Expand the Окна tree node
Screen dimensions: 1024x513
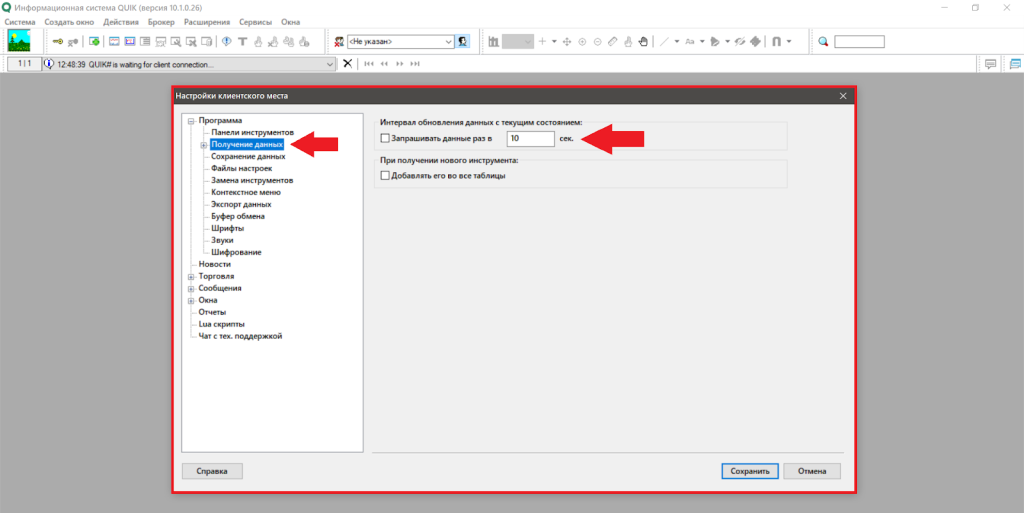[191, 301]
